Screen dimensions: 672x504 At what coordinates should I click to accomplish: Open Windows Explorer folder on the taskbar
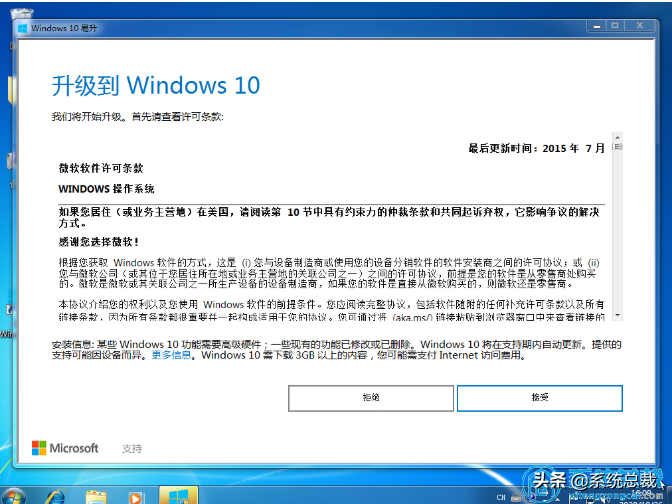[x=96, y=497]
